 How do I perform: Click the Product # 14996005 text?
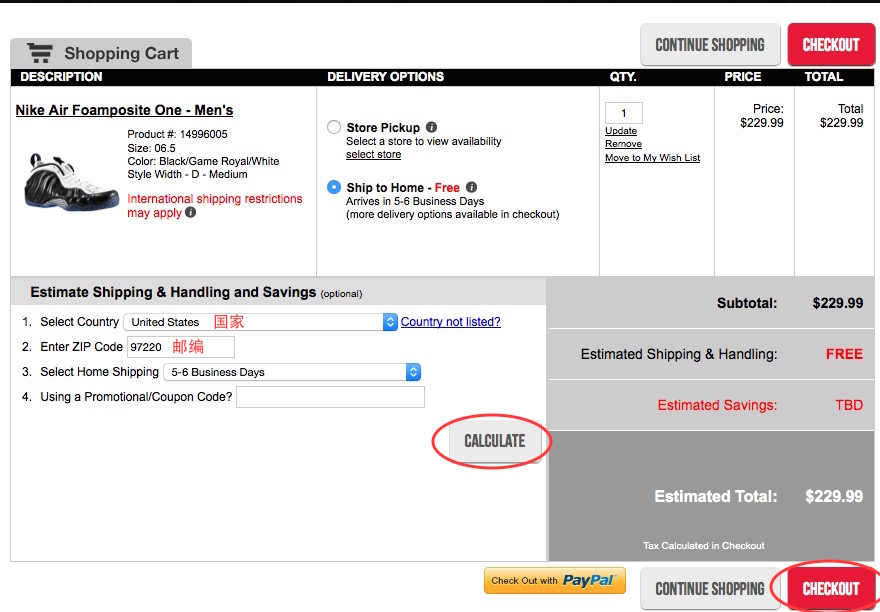click(x=177, y=134)
